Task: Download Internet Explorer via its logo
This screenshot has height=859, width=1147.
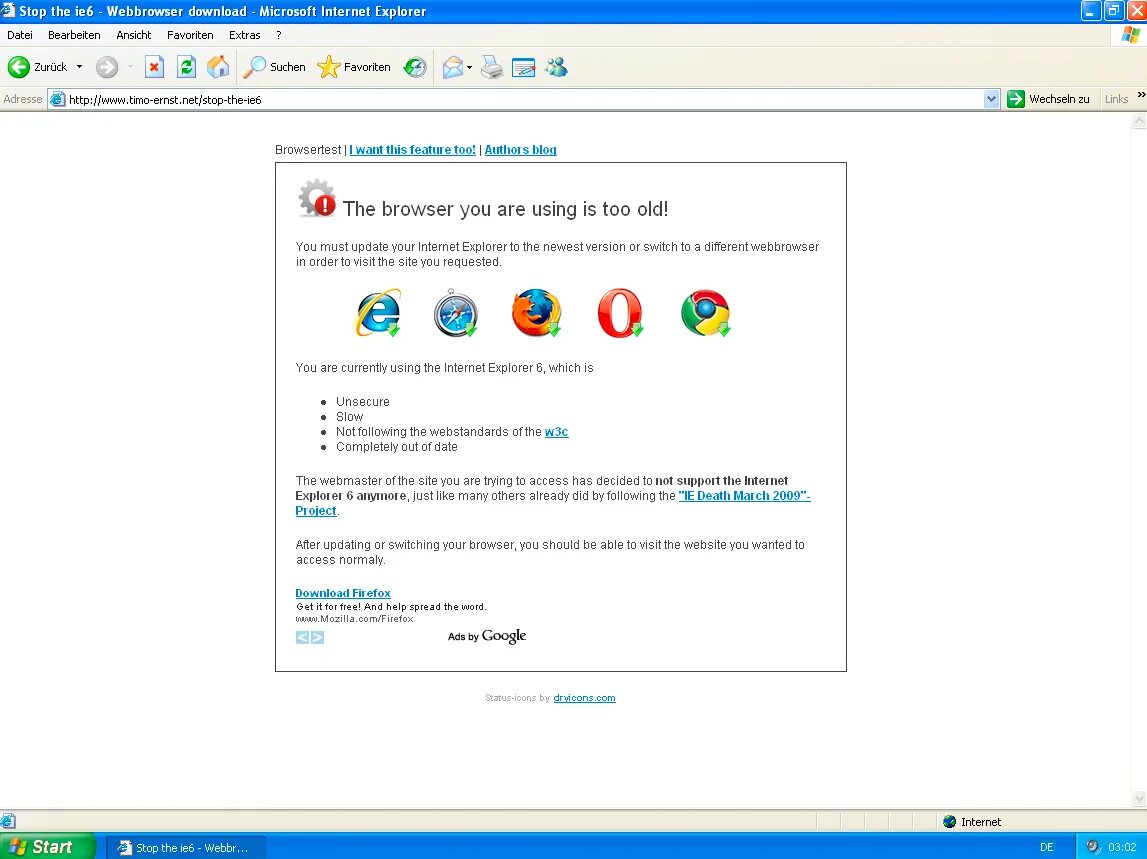Action: (379, 313)
